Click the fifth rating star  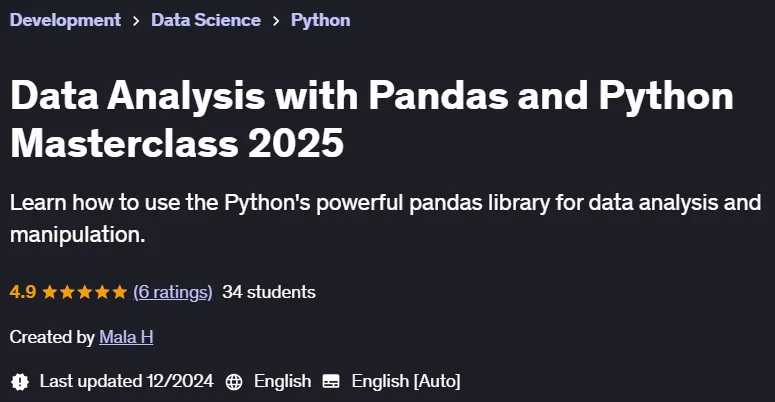[x=120, y=292]
